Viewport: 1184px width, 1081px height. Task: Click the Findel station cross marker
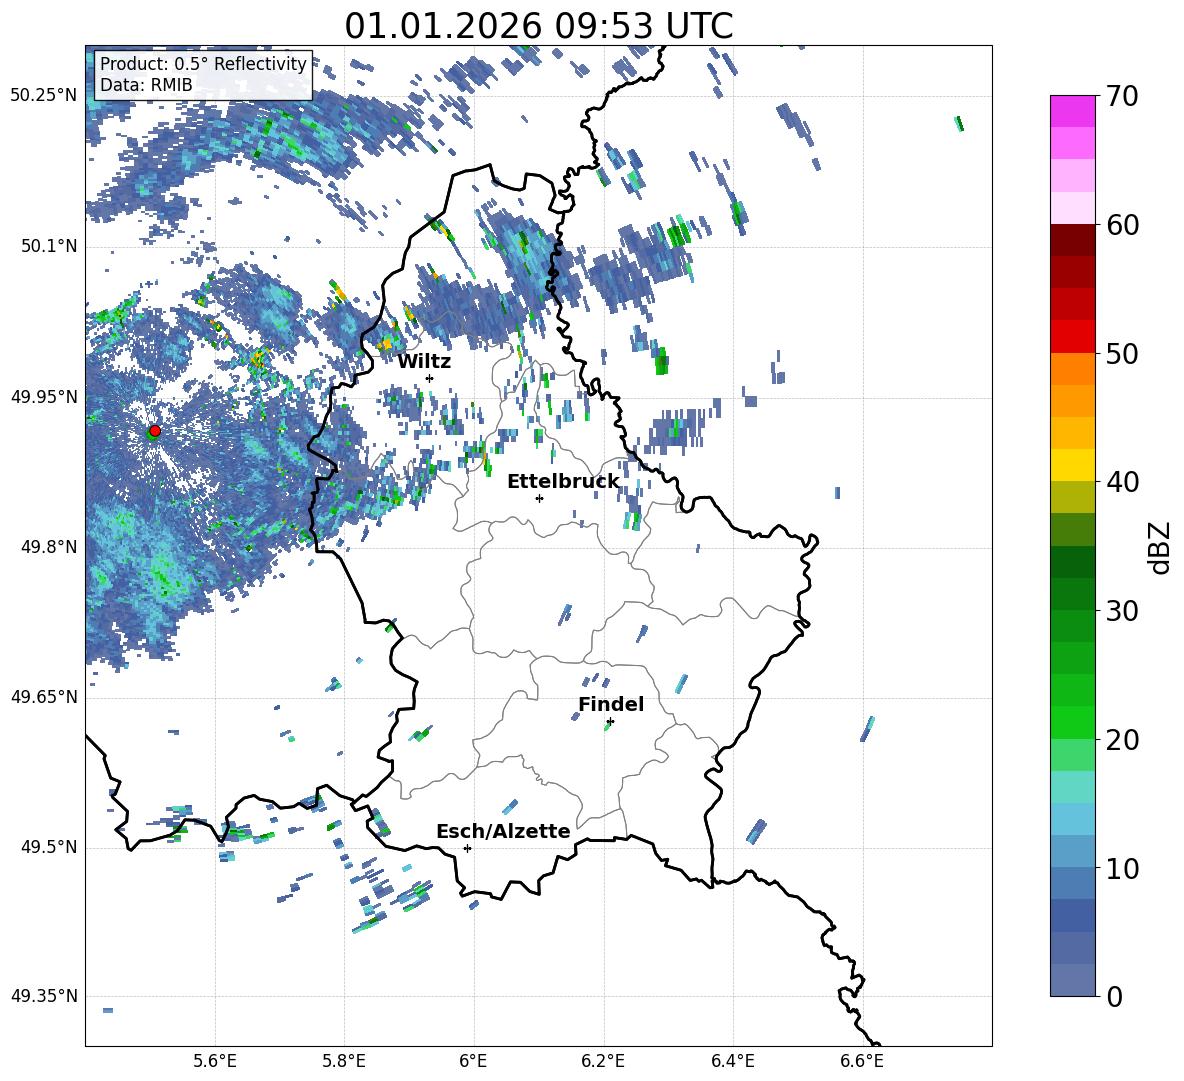click(610, 721)
